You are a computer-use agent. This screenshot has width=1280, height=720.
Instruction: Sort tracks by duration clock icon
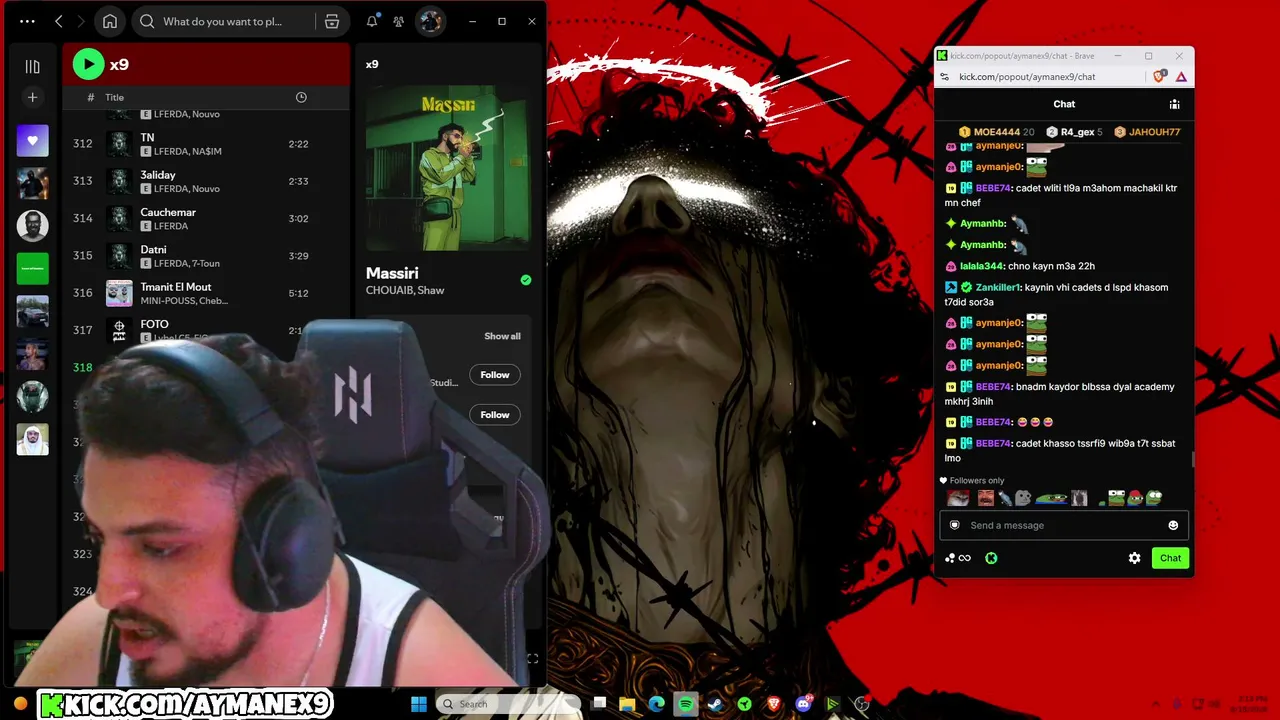point(301,97)
